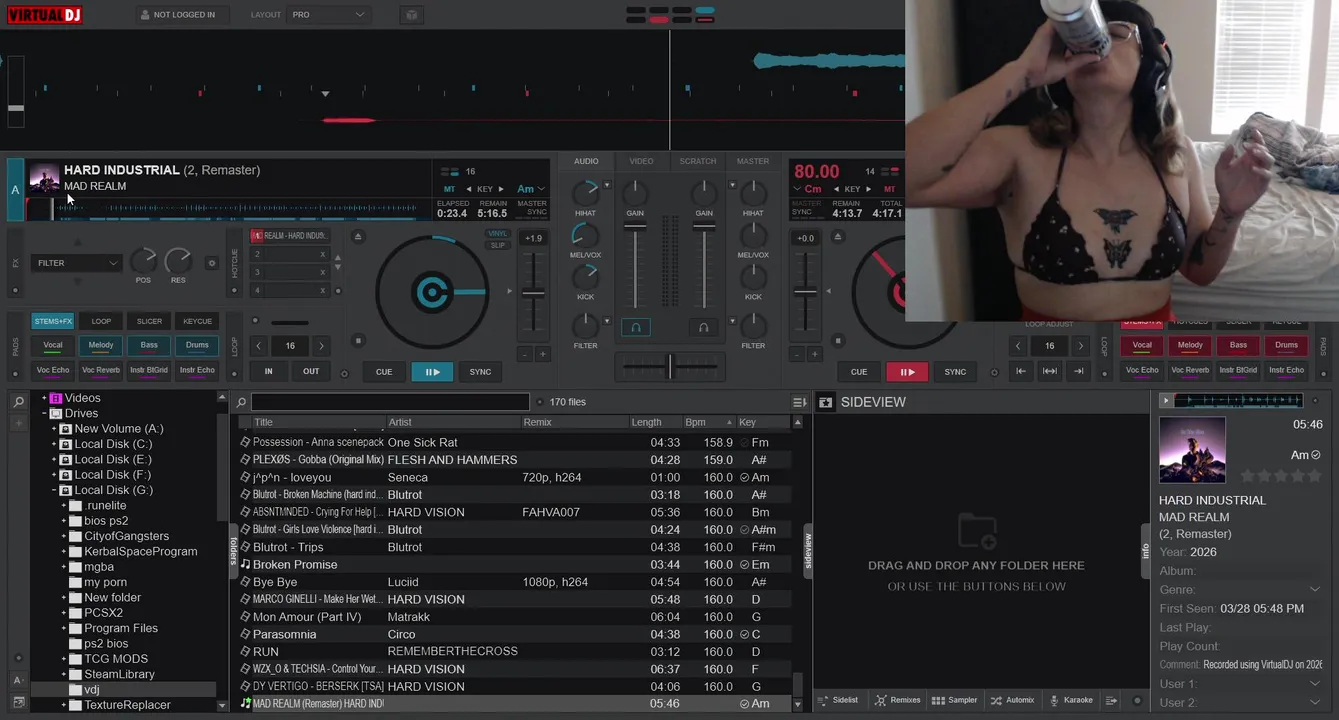Play the preview in the info panel
Screen dimensions: 1339x720
tap(1165, 400)
